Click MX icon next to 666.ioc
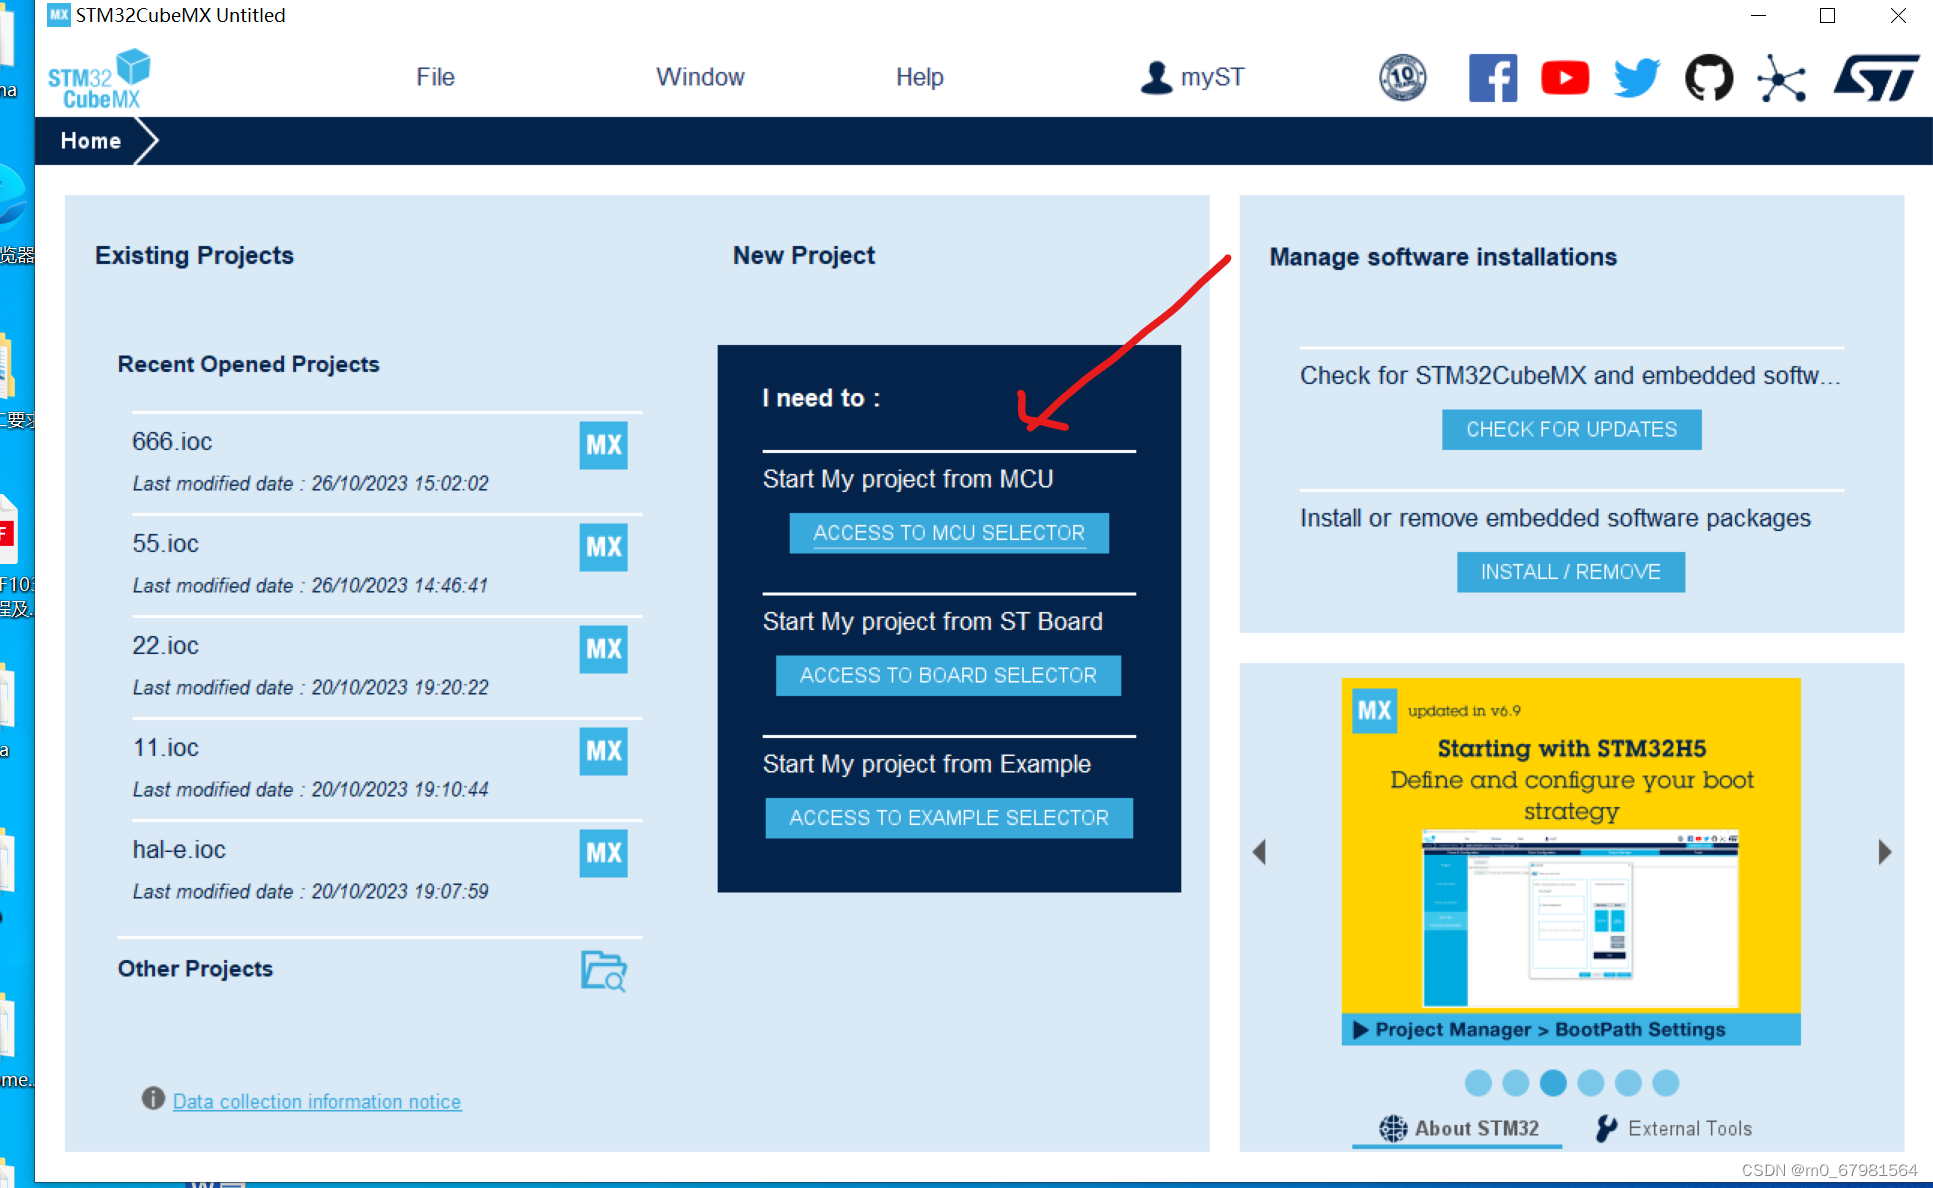Screen dimensions: 1933x1188 (604, 445)
